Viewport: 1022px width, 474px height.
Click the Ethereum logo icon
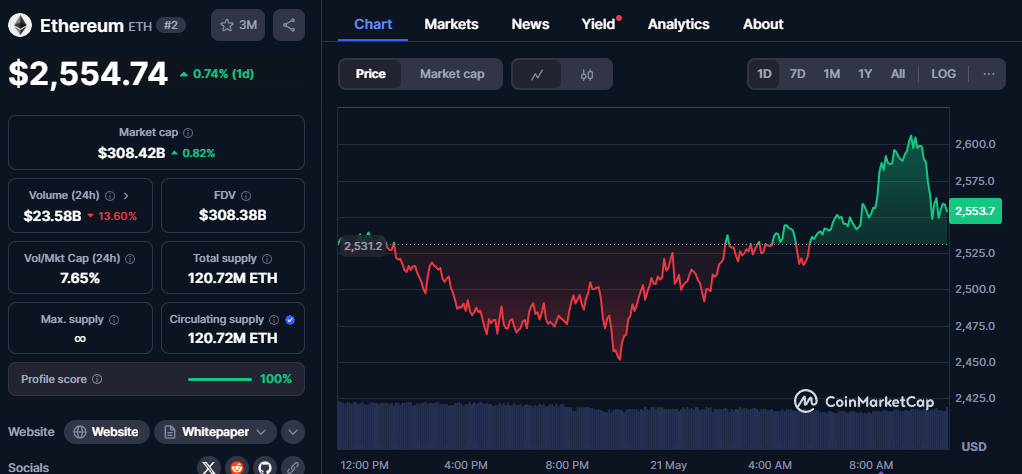(x=20, y=25)
